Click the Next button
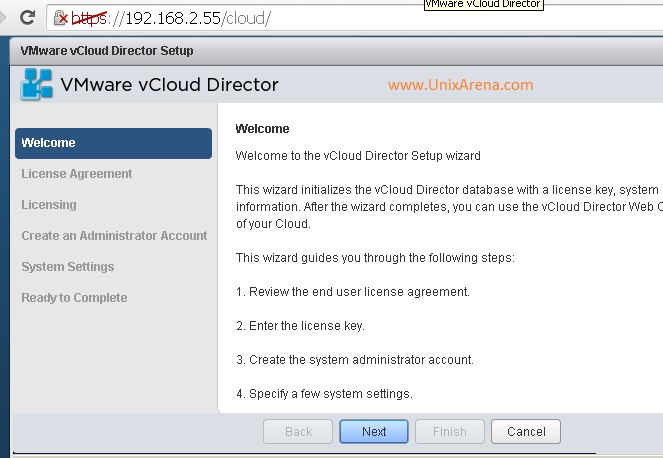663x458 pixels. 374,431
